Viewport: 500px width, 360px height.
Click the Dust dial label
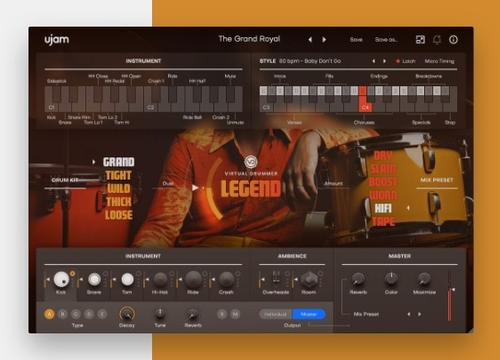168,184
